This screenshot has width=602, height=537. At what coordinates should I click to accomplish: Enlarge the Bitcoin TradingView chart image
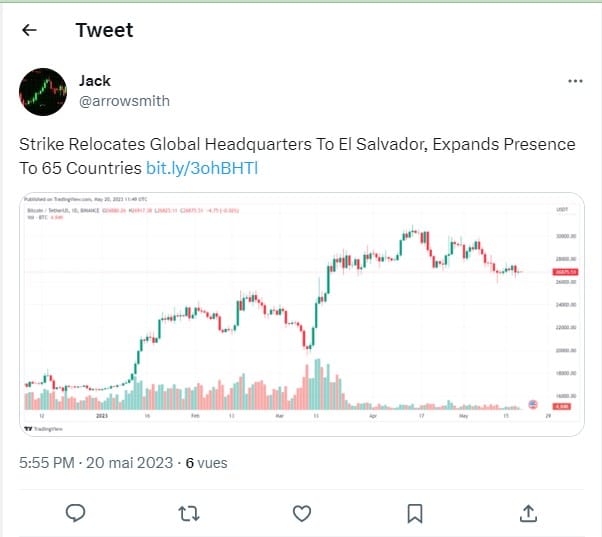[x=302, y=314]
